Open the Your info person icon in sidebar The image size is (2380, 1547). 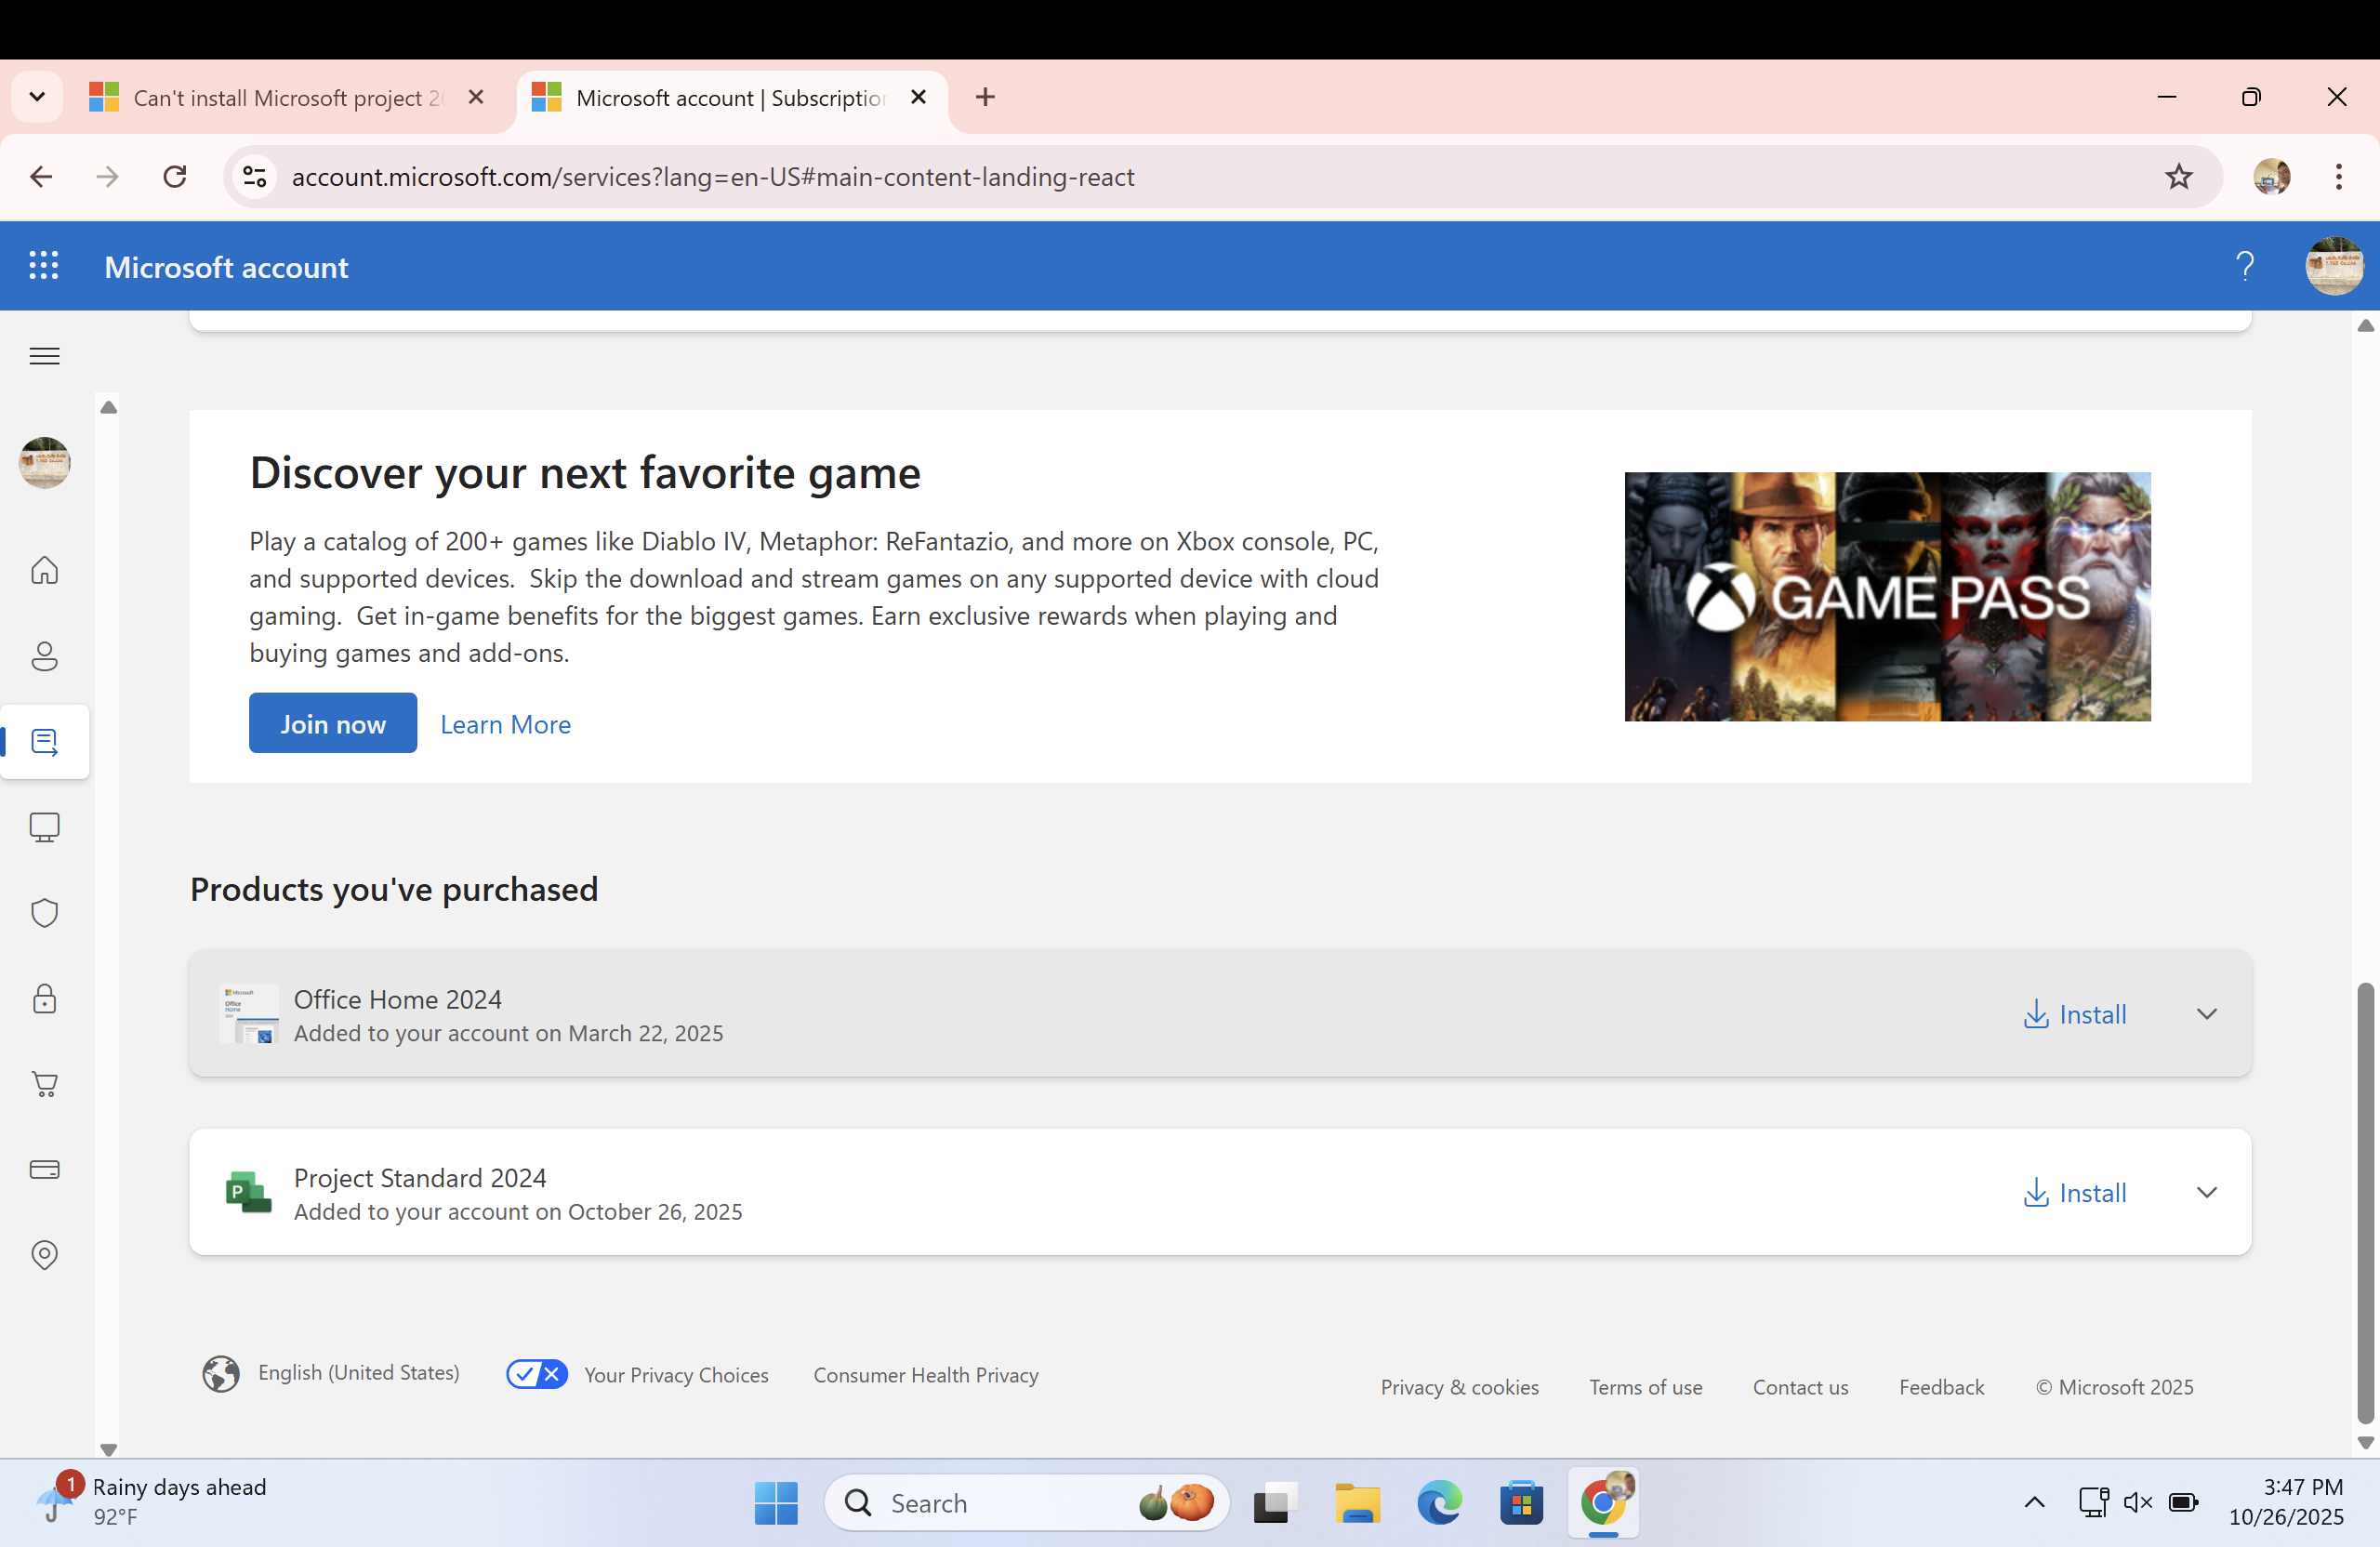44,656
